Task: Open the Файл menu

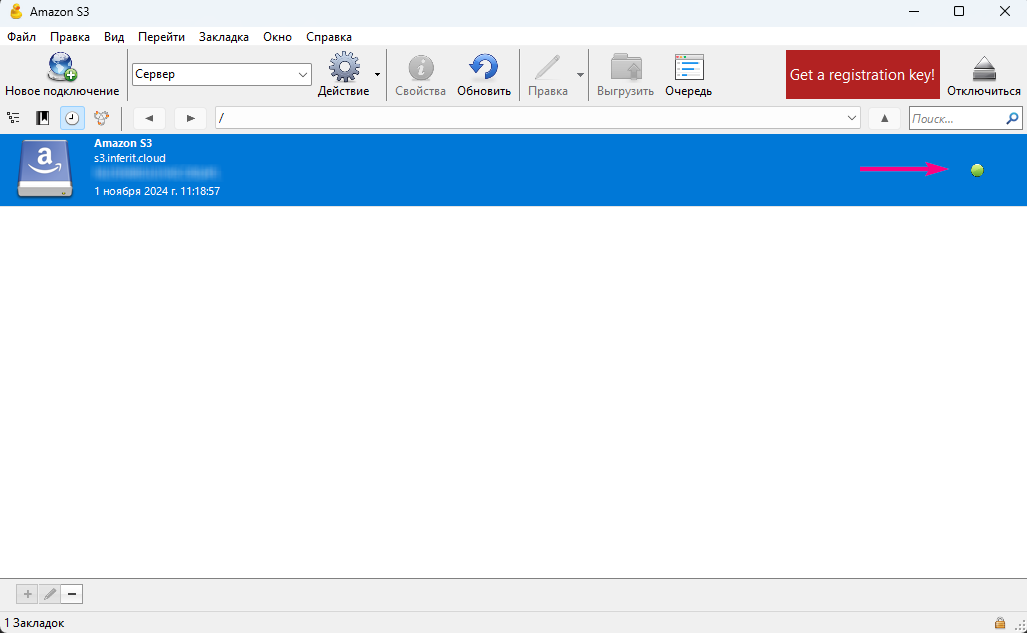Action: click(x=22, y=37)
